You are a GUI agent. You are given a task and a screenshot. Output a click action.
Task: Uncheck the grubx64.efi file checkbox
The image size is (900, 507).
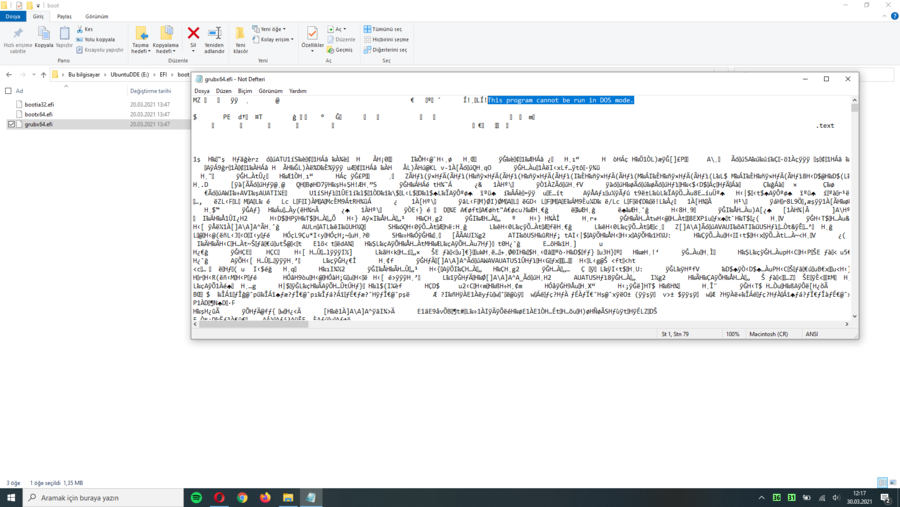tap(11, 124)
